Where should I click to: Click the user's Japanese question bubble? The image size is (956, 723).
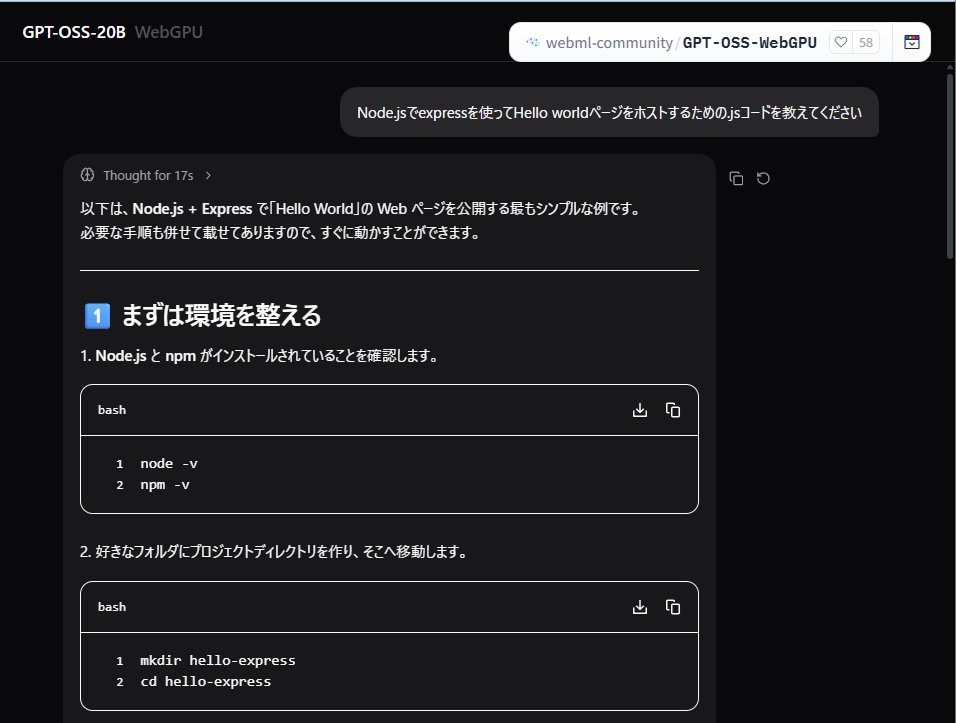(609, 112)
